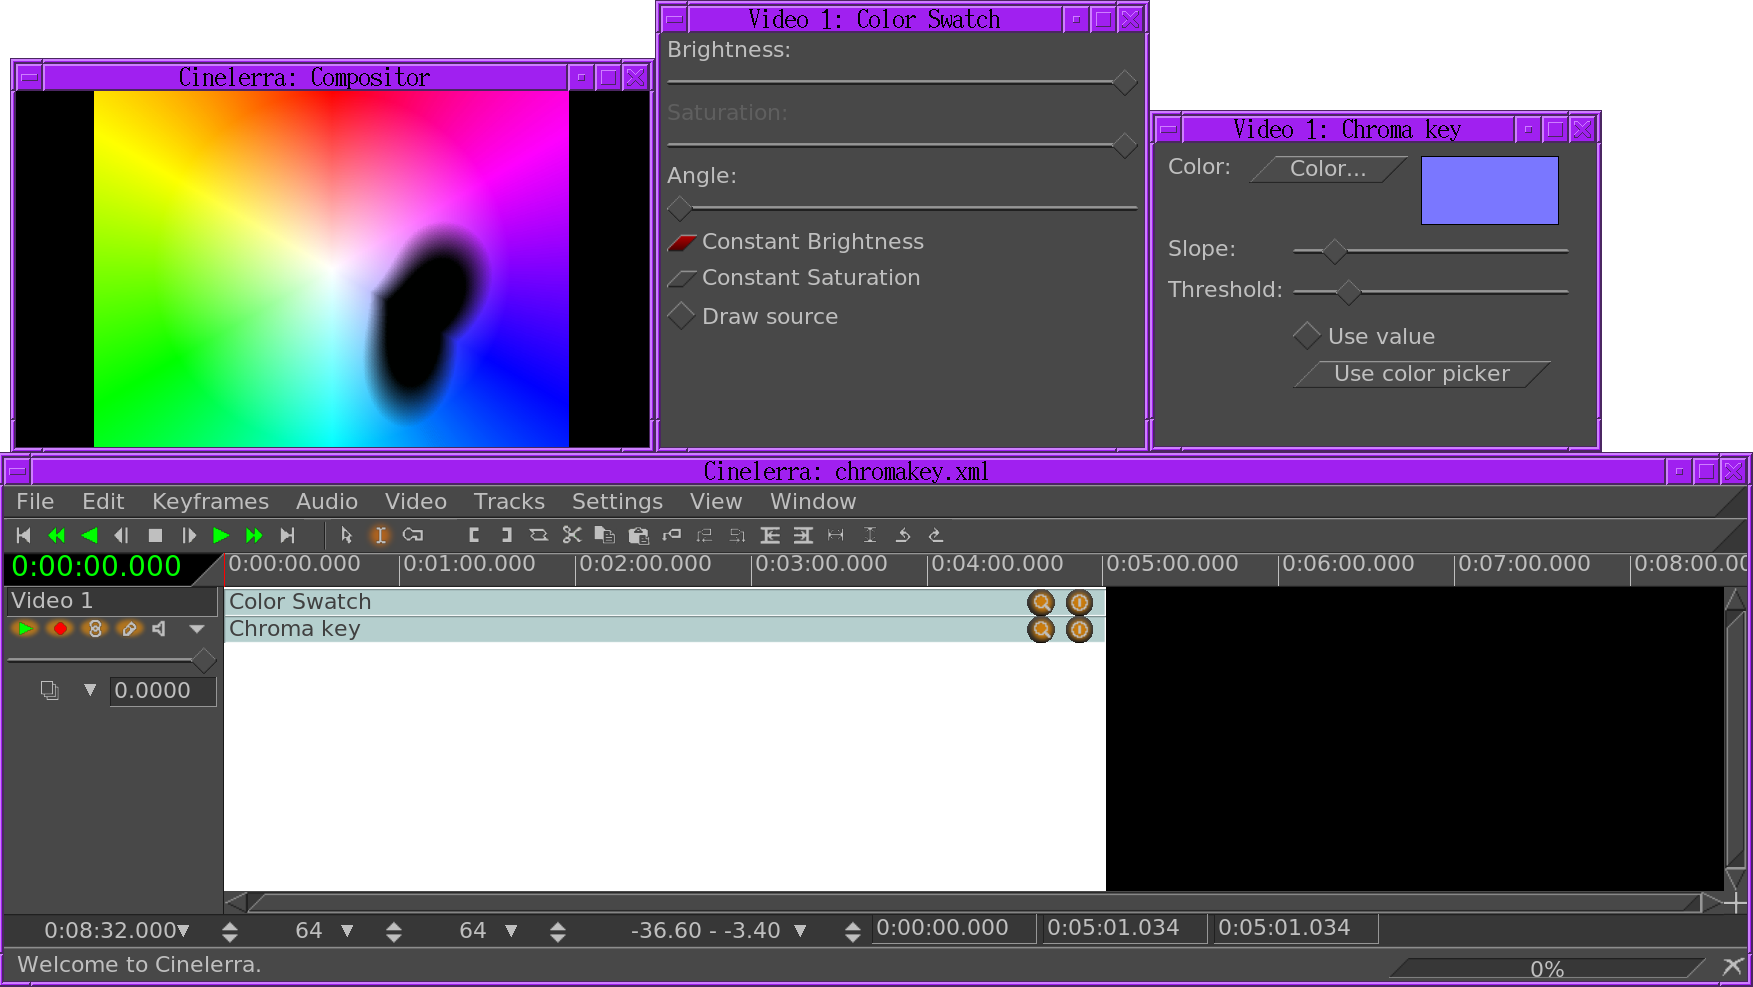Click the redo toolbar icon
This screenshot has width=1753, height=987.
point(935,536)
